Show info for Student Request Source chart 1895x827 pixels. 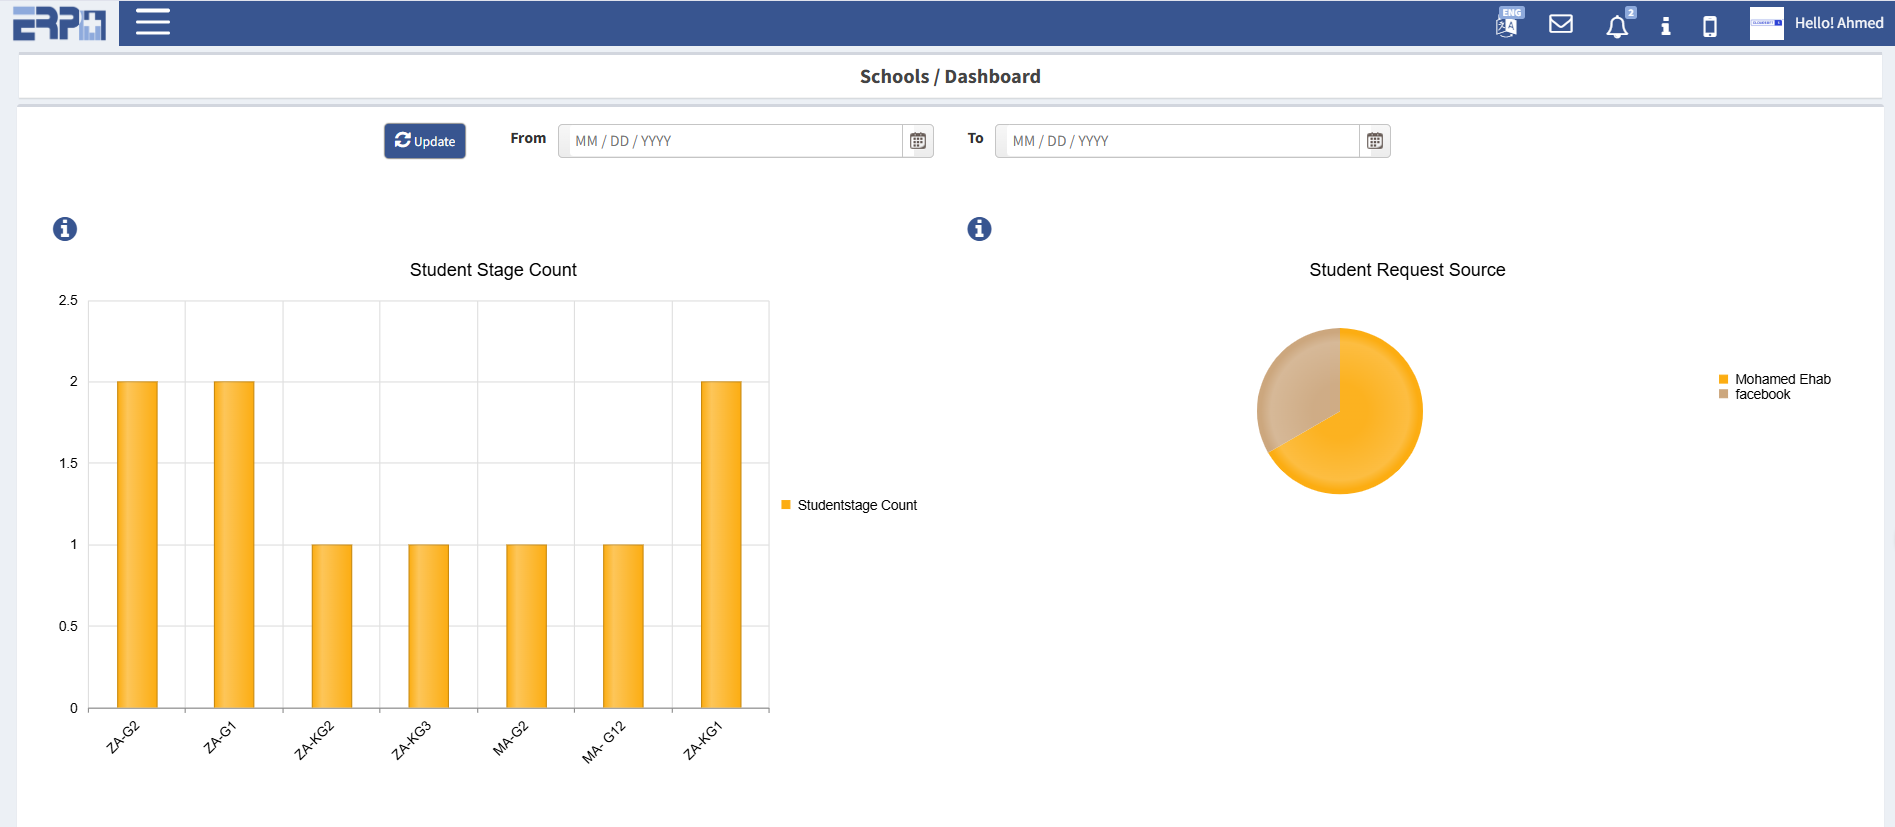click(x=979, y=229)
